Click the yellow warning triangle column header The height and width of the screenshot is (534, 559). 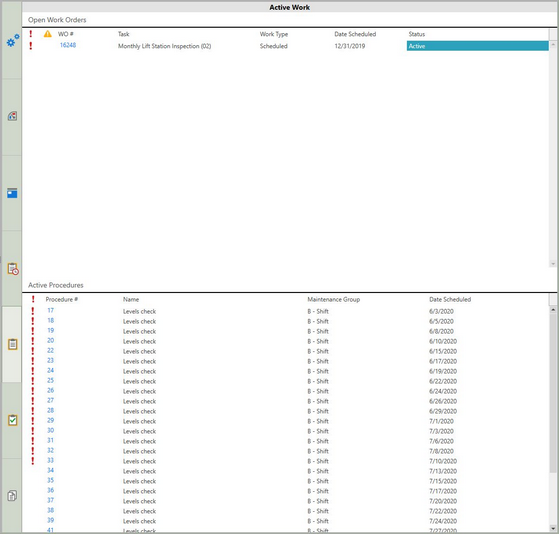click(47, 34)
